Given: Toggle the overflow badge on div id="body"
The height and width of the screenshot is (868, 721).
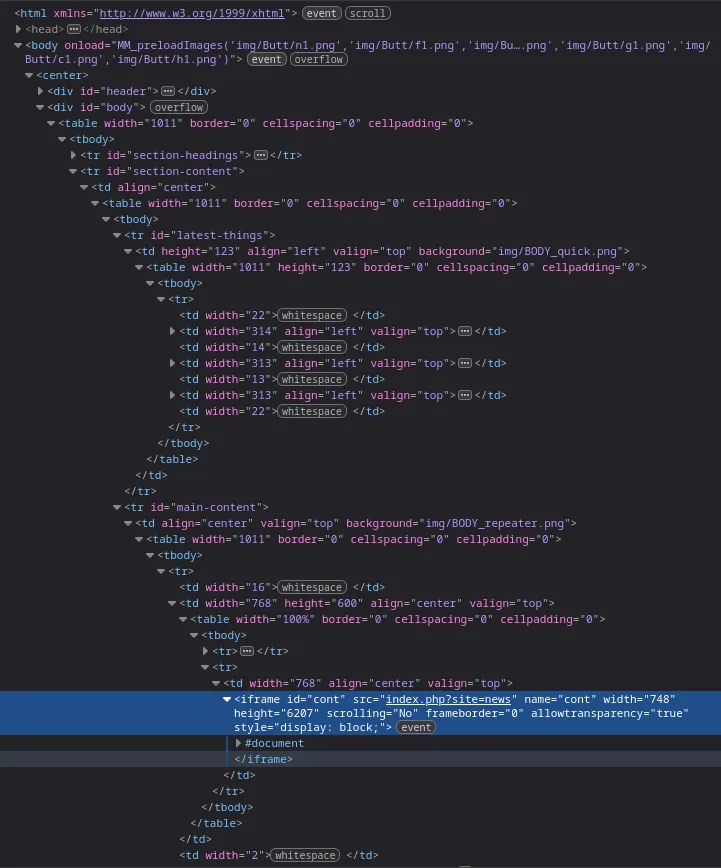Looking at the screenshot, I should pos(179,107).
